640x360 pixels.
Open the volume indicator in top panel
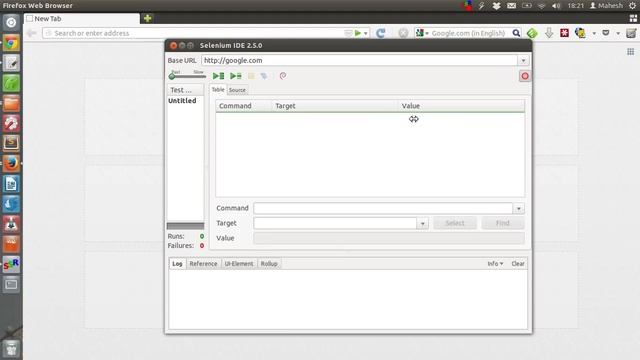(x=556, y=6)
